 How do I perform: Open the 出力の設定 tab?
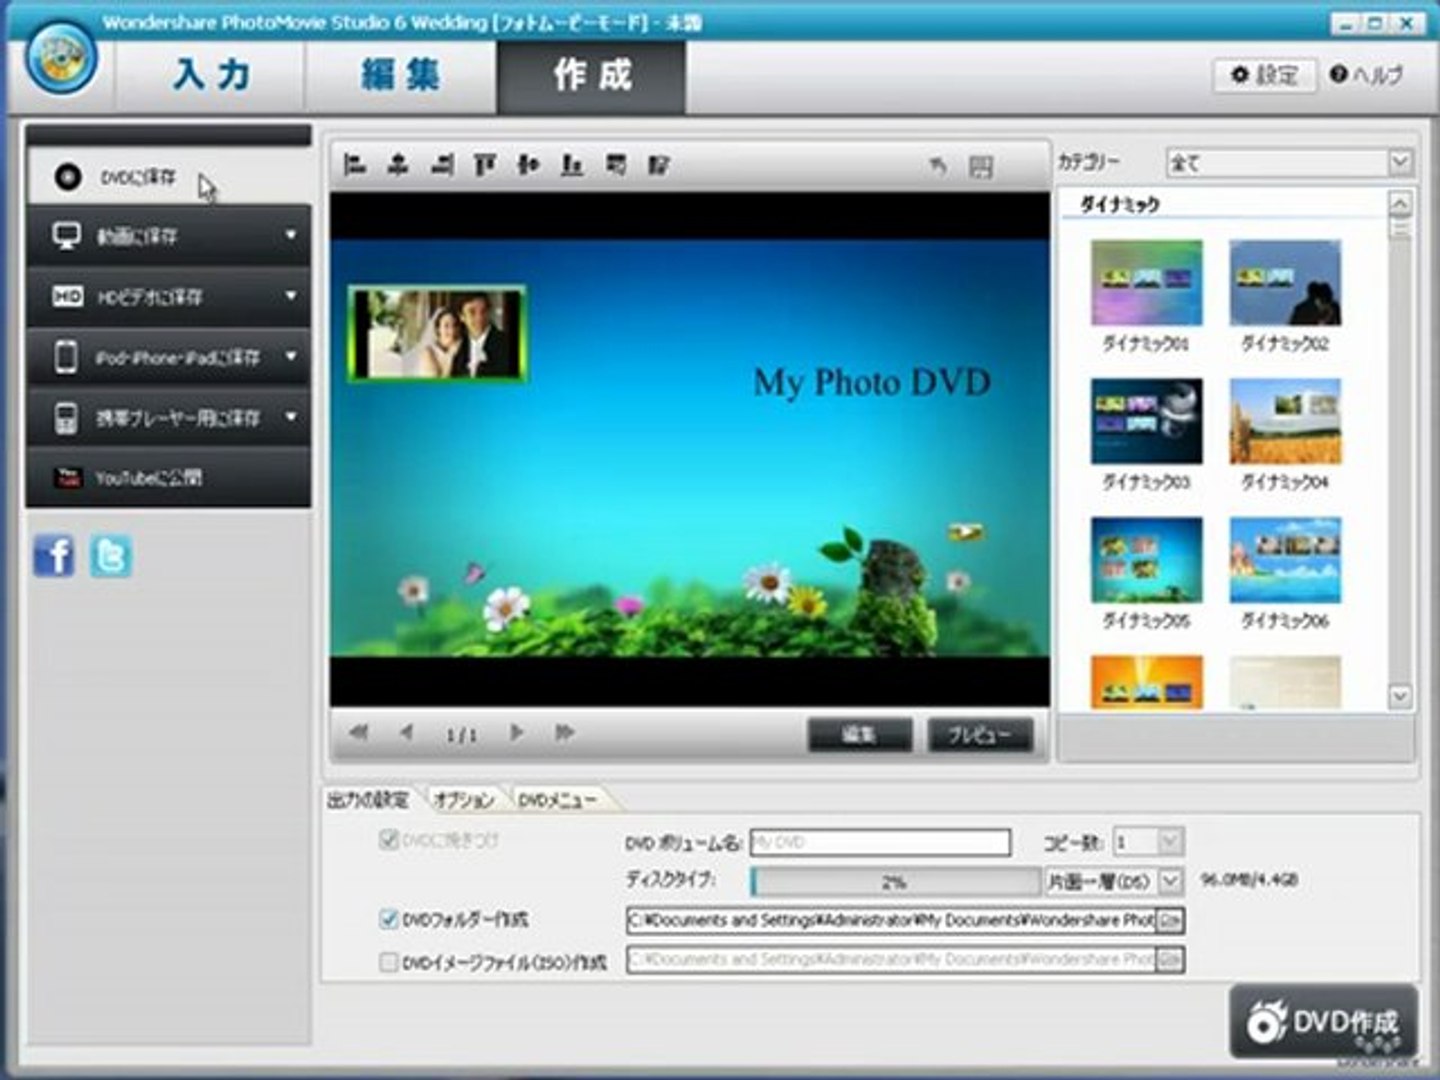pyautogui.click(x=367, y=799)
